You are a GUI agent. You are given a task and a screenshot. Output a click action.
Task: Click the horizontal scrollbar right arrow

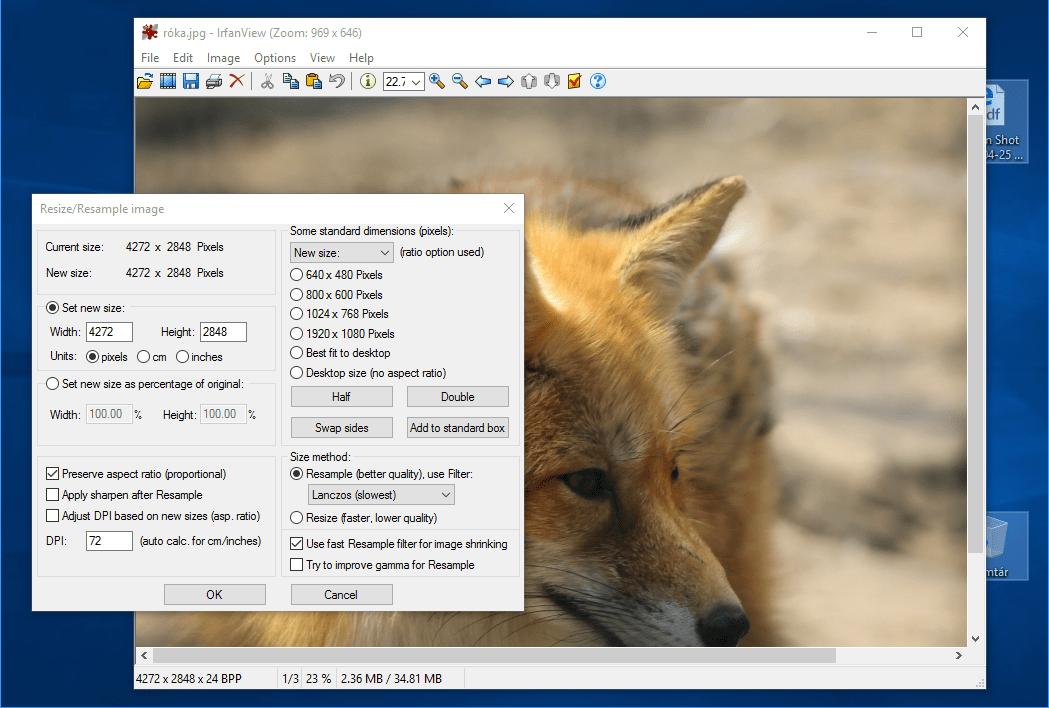tap(959, 655)
